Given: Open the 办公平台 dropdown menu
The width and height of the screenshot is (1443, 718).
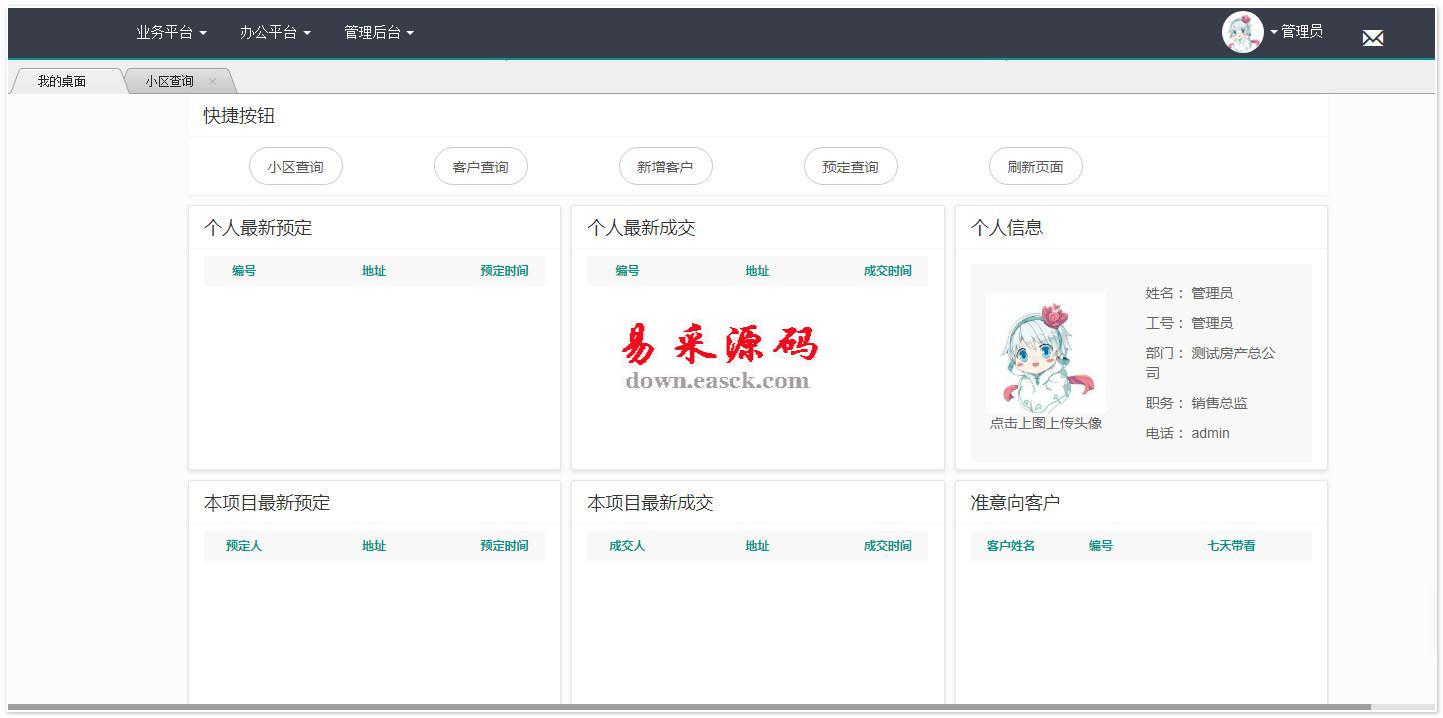Looking at the screenshot, I should click(274, 32).
